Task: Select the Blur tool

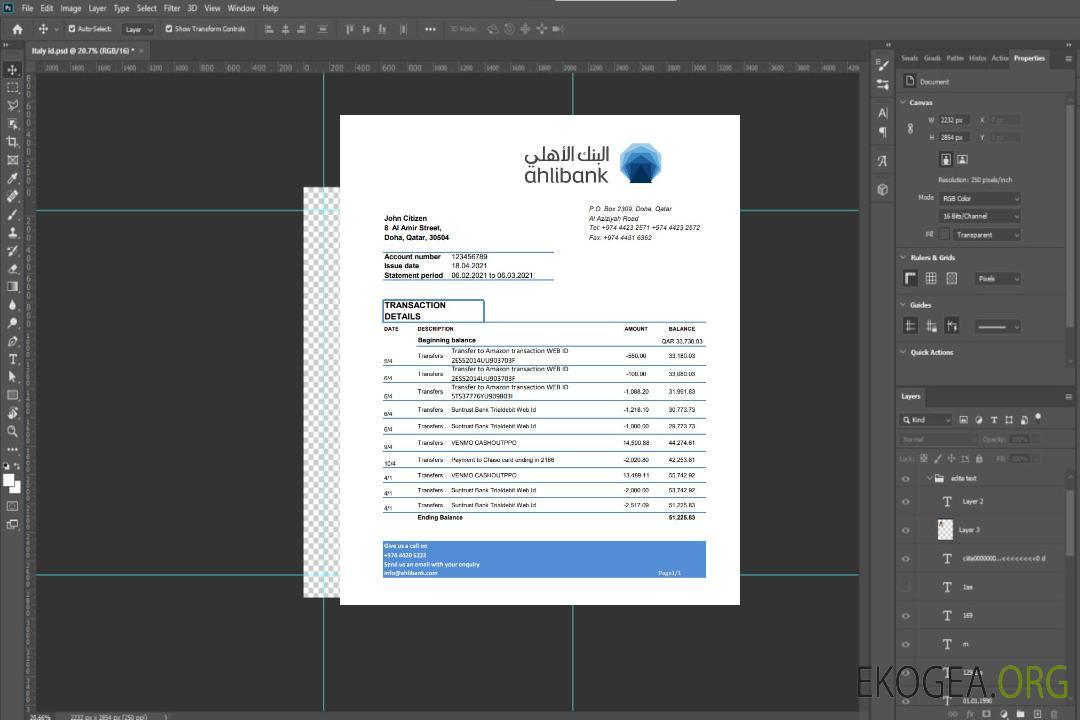Action: point(12,305)
